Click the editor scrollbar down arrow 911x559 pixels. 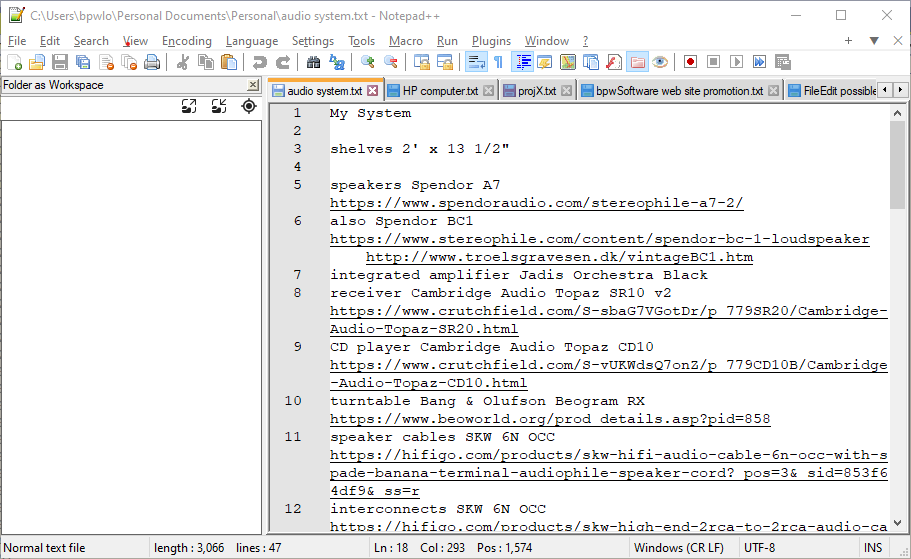point(898,523)
